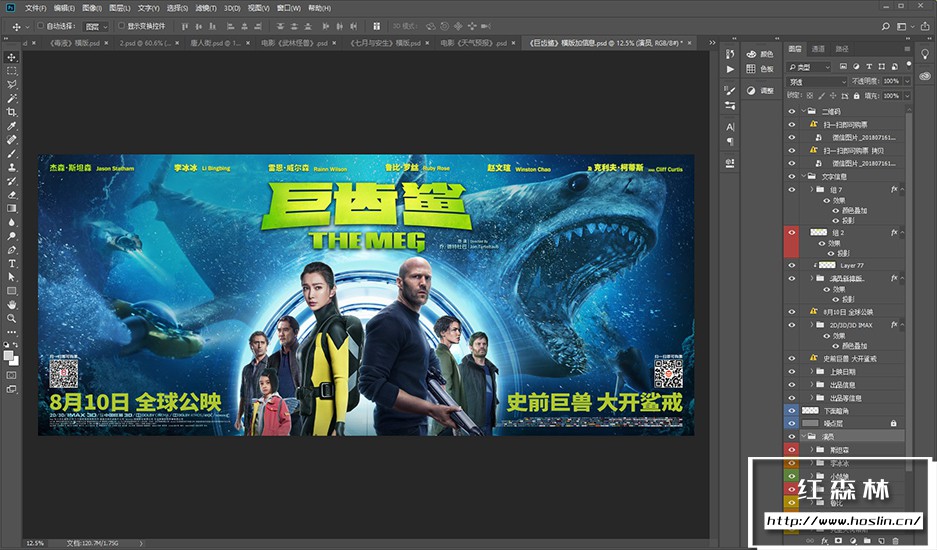Select the Move tool in the toolbox
937x550 pixels.
(11, 57)
